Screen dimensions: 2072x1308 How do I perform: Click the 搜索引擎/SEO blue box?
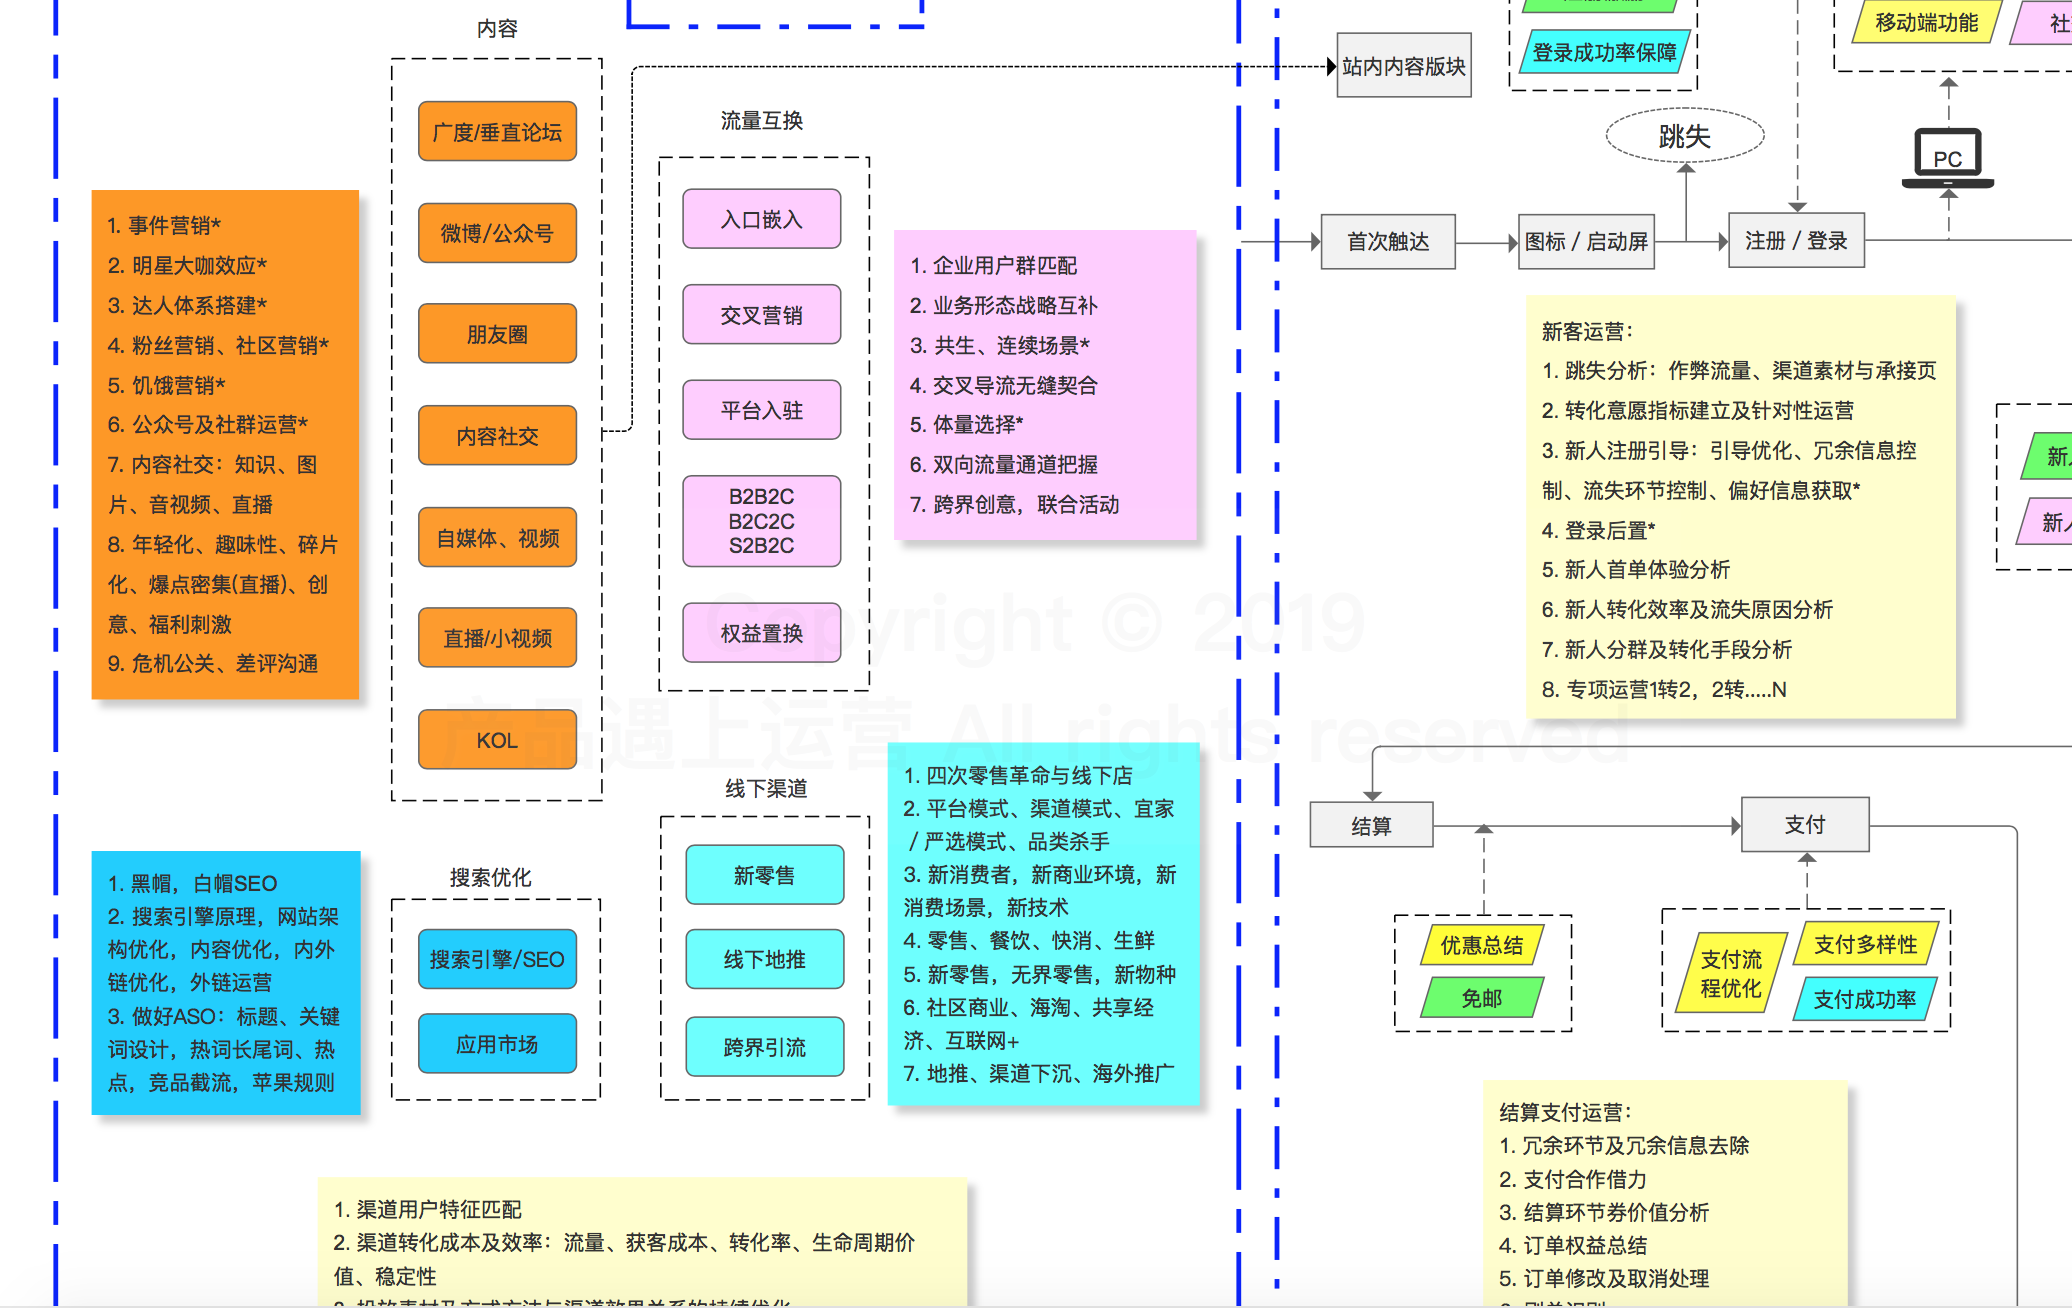[x=497, y=959]
